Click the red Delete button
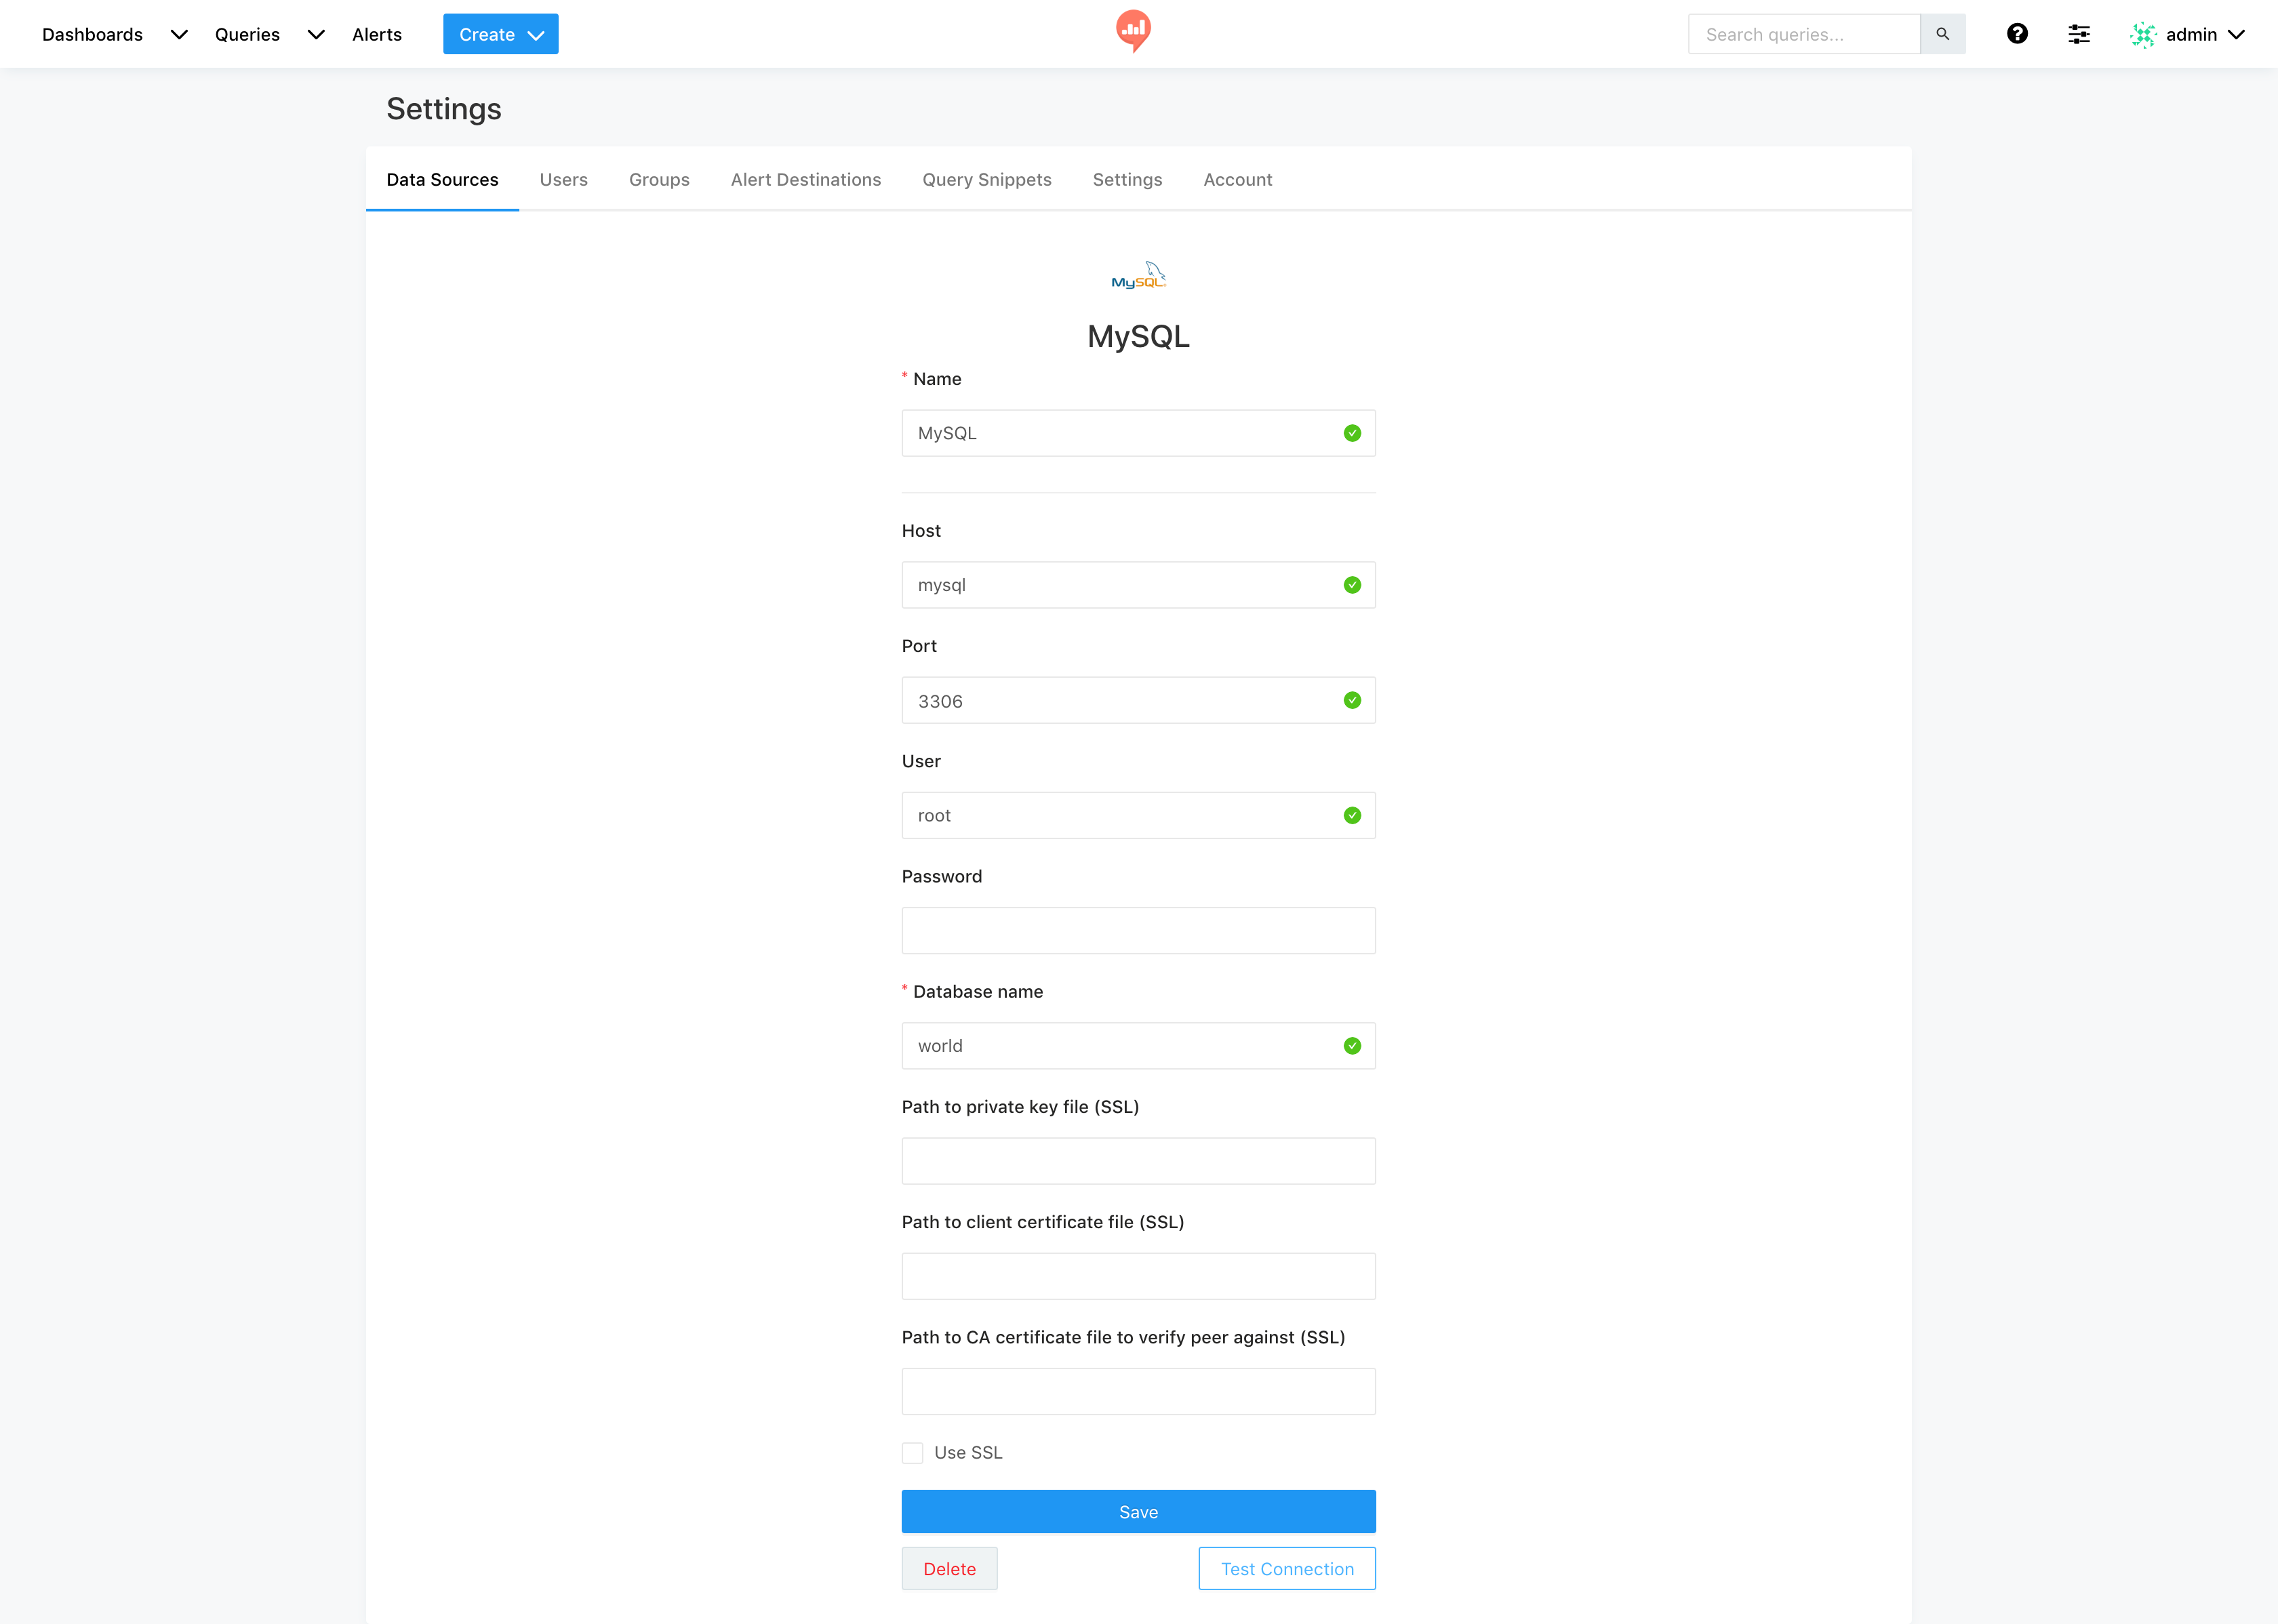The height and width of the screenshot is (1624, 2278). pos(949,1568)
